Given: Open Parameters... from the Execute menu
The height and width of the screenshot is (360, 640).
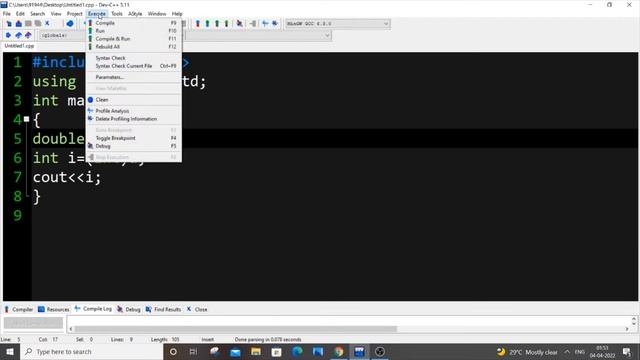Looking at the screenshot, I should tap(133, 77).
